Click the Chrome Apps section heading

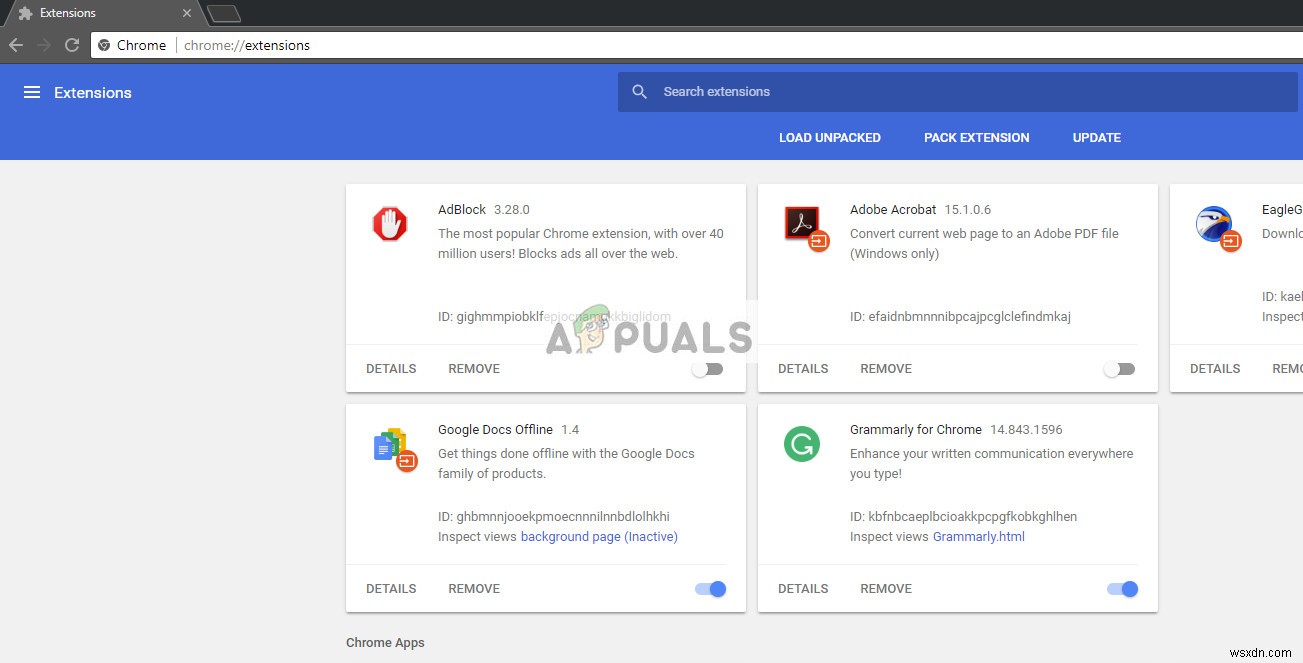tap(385, 643)
